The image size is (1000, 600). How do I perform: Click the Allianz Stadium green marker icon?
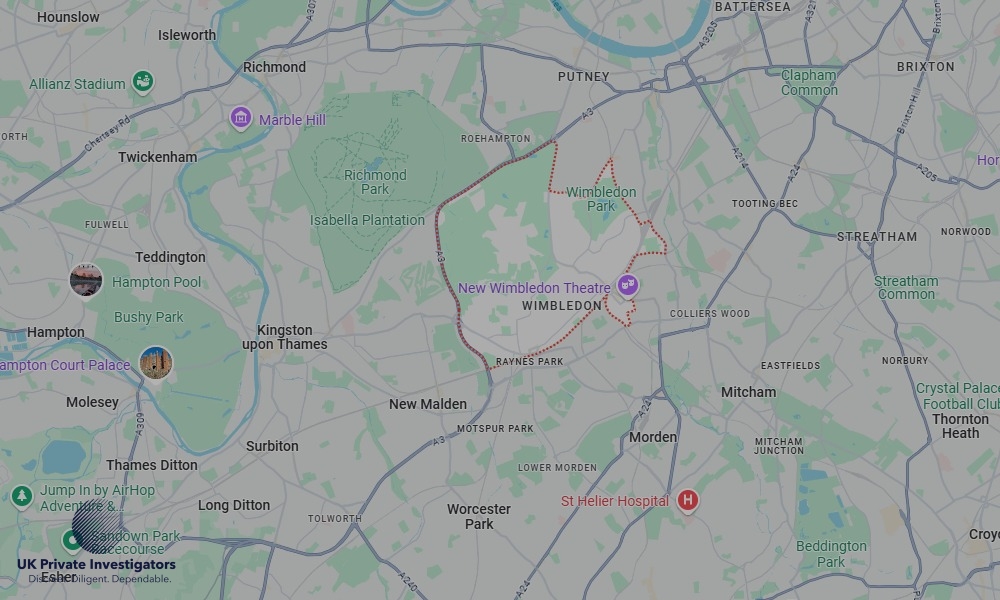143,82
